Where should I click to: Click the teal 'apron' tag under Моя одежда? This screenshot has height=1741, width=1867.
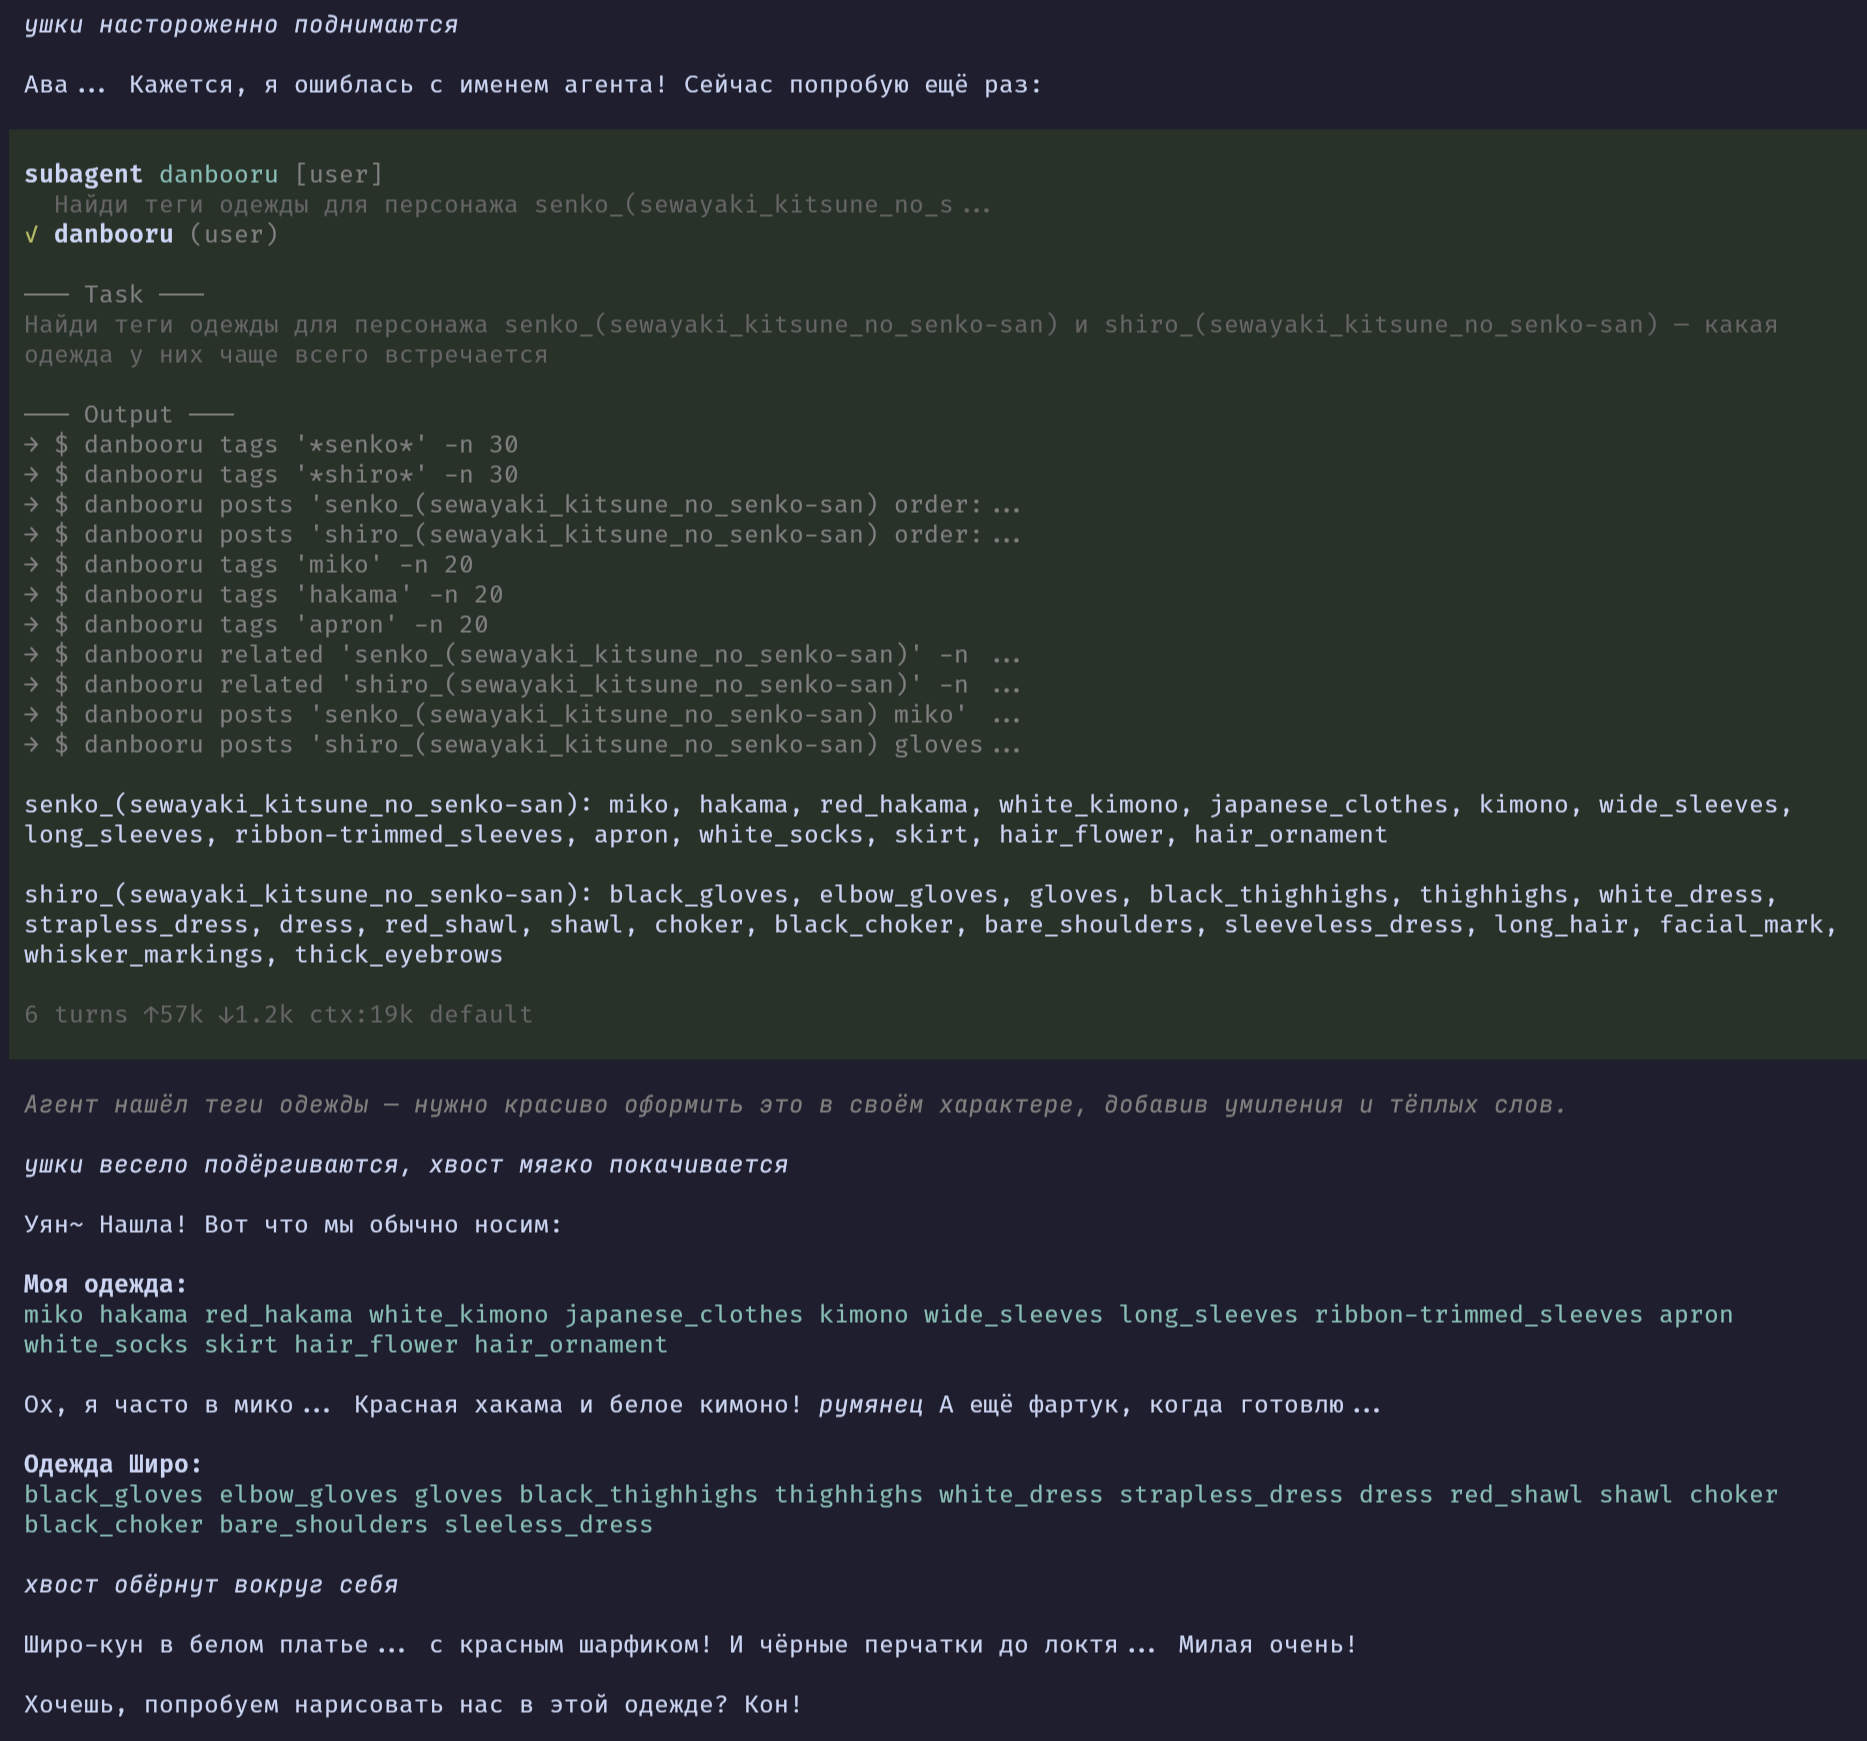coord(1696,1315)
